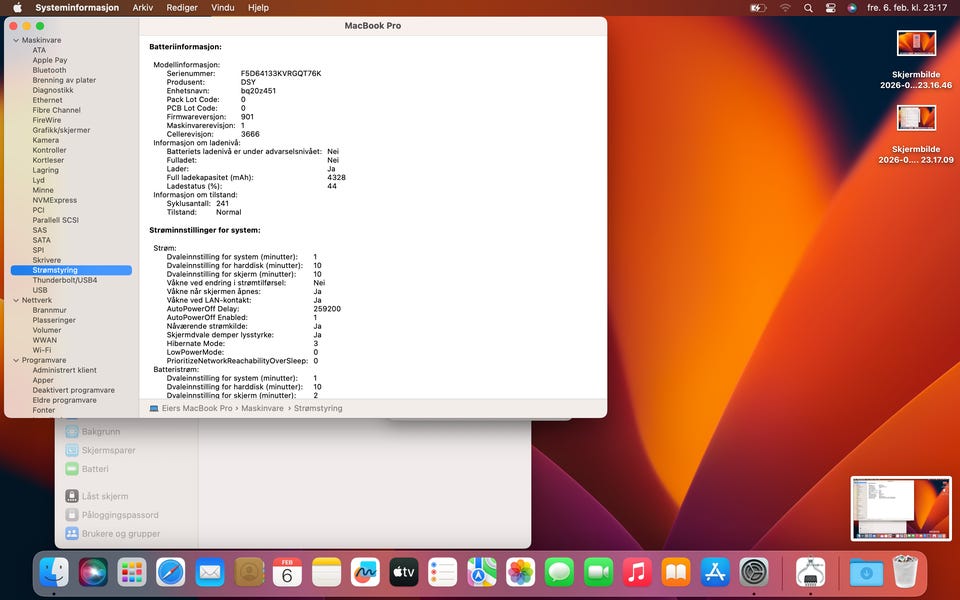Image resolution: width=960 pixels, height=600 pixels.
Task: Open Control Center in the menu bar
Action: pyautogui.click(x=831, y=7)
